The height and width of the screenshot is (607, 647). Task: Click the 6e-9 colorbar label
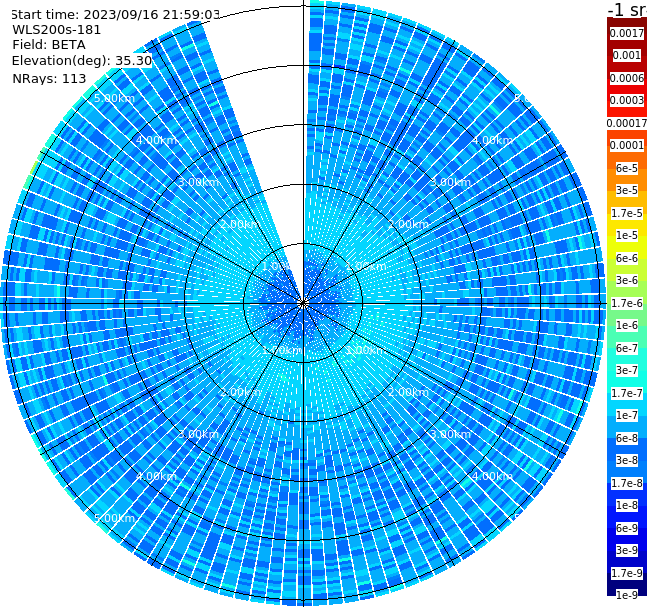click(627, 528)
